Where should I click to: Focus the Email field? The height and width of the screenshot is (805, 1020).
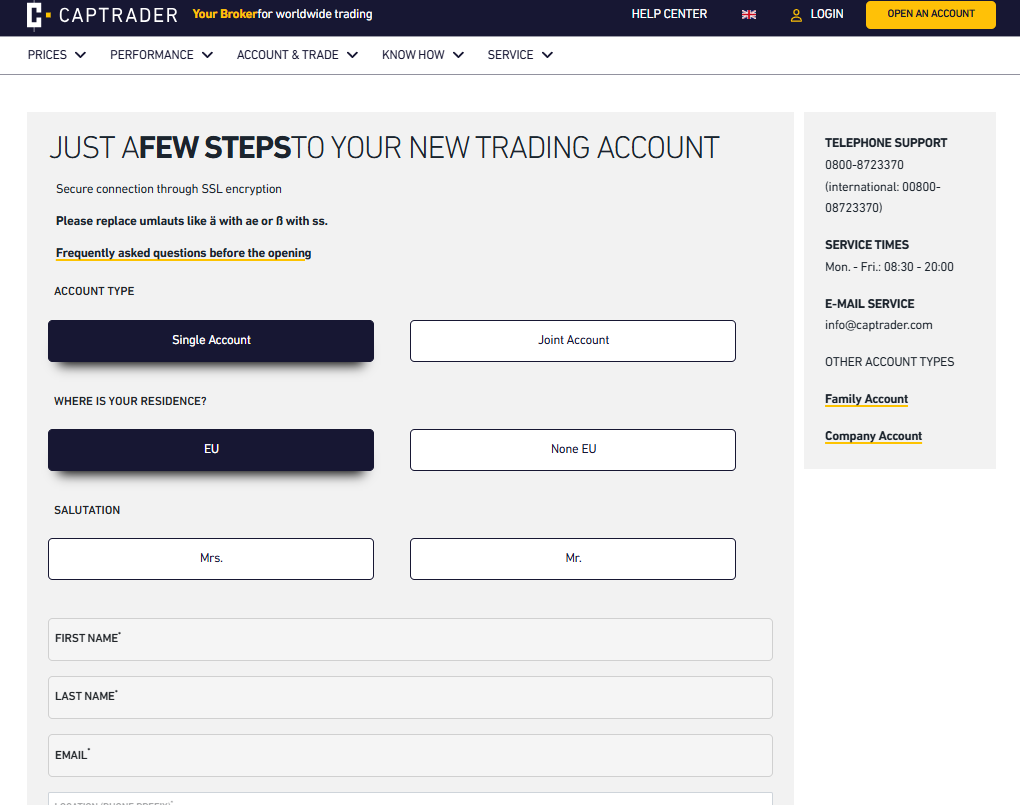(410, 756)
